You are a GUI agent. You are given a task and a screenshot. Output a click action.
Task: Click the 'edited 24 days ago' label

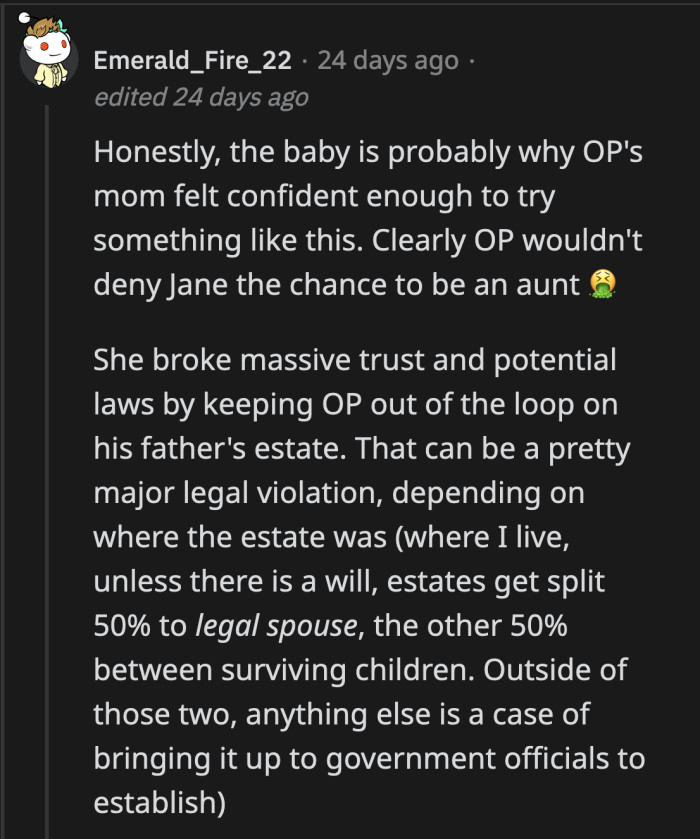[200, 98]
